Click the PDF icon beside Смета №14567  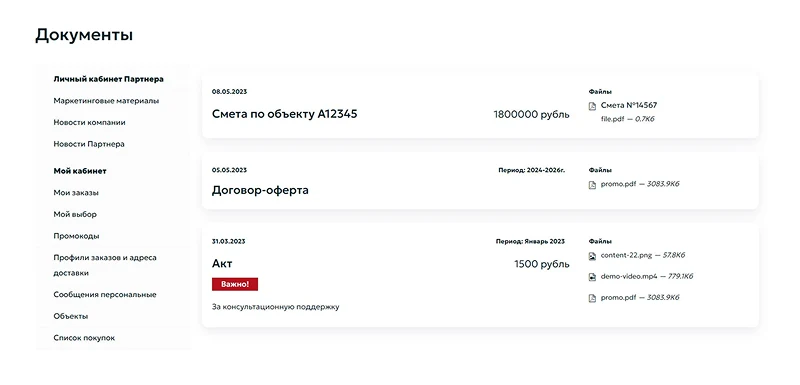592,106
